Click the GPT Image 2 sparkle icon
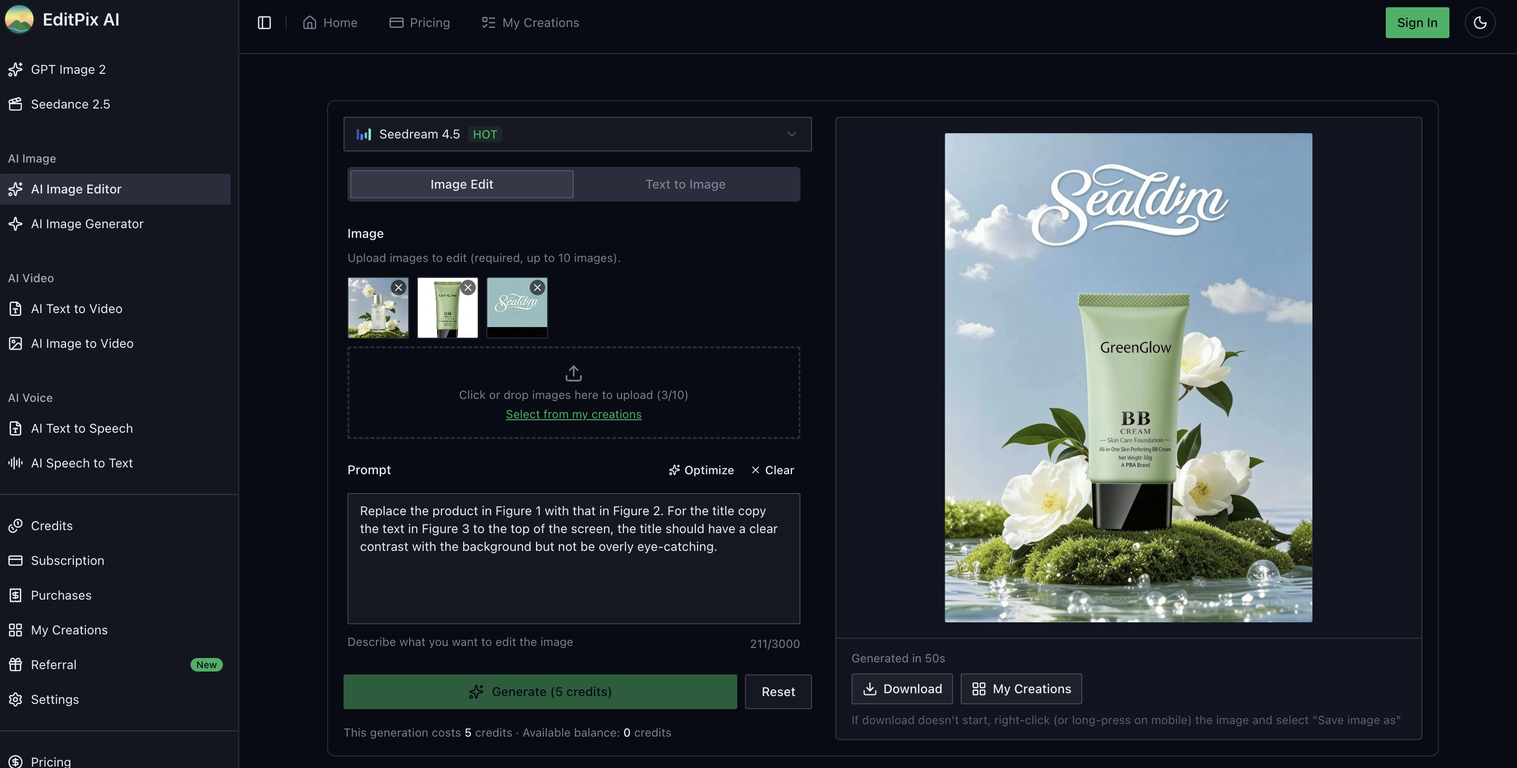Screen dimensions: 1517x768 click(15, 69)
